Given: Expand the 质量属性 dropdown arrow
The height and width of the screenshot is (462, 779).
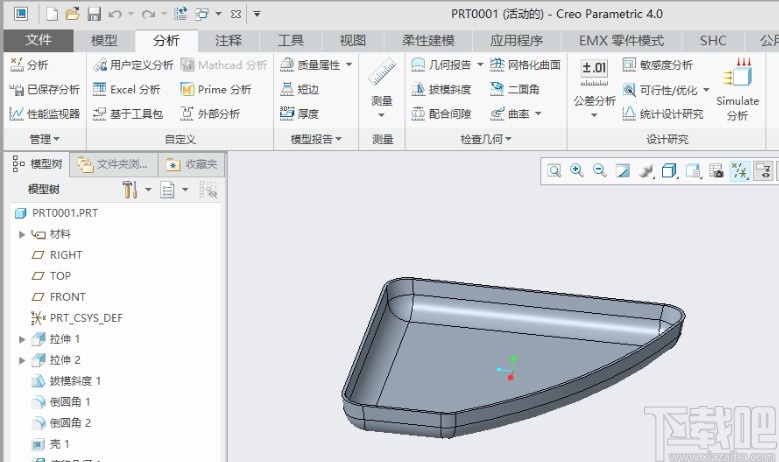Looking at the screenshot, I should [x=349, y=65].
